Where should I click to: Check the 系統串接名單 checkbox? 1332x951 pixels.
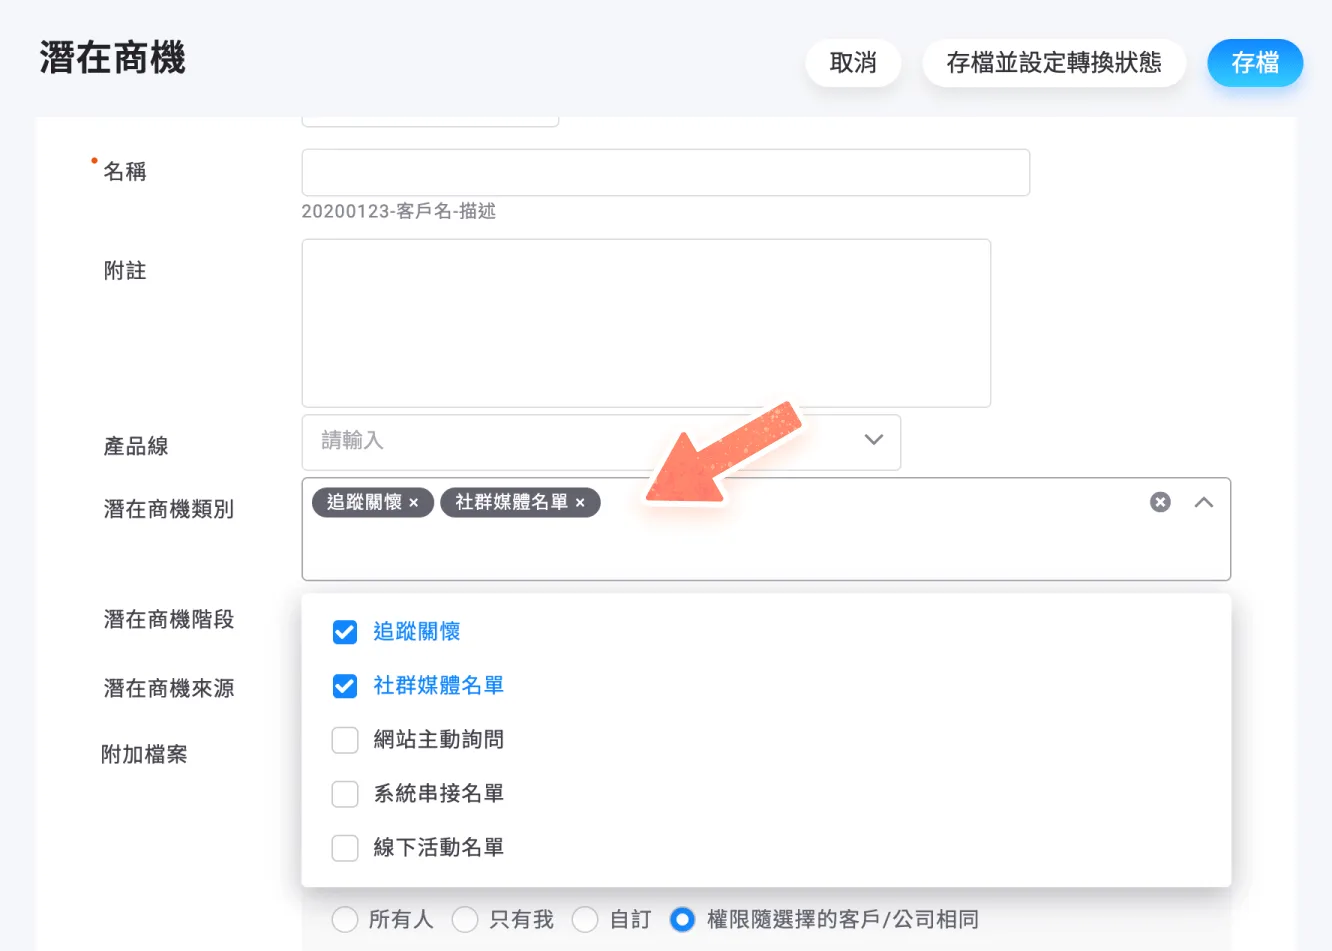pyautogui.click(x=345, y=794)
